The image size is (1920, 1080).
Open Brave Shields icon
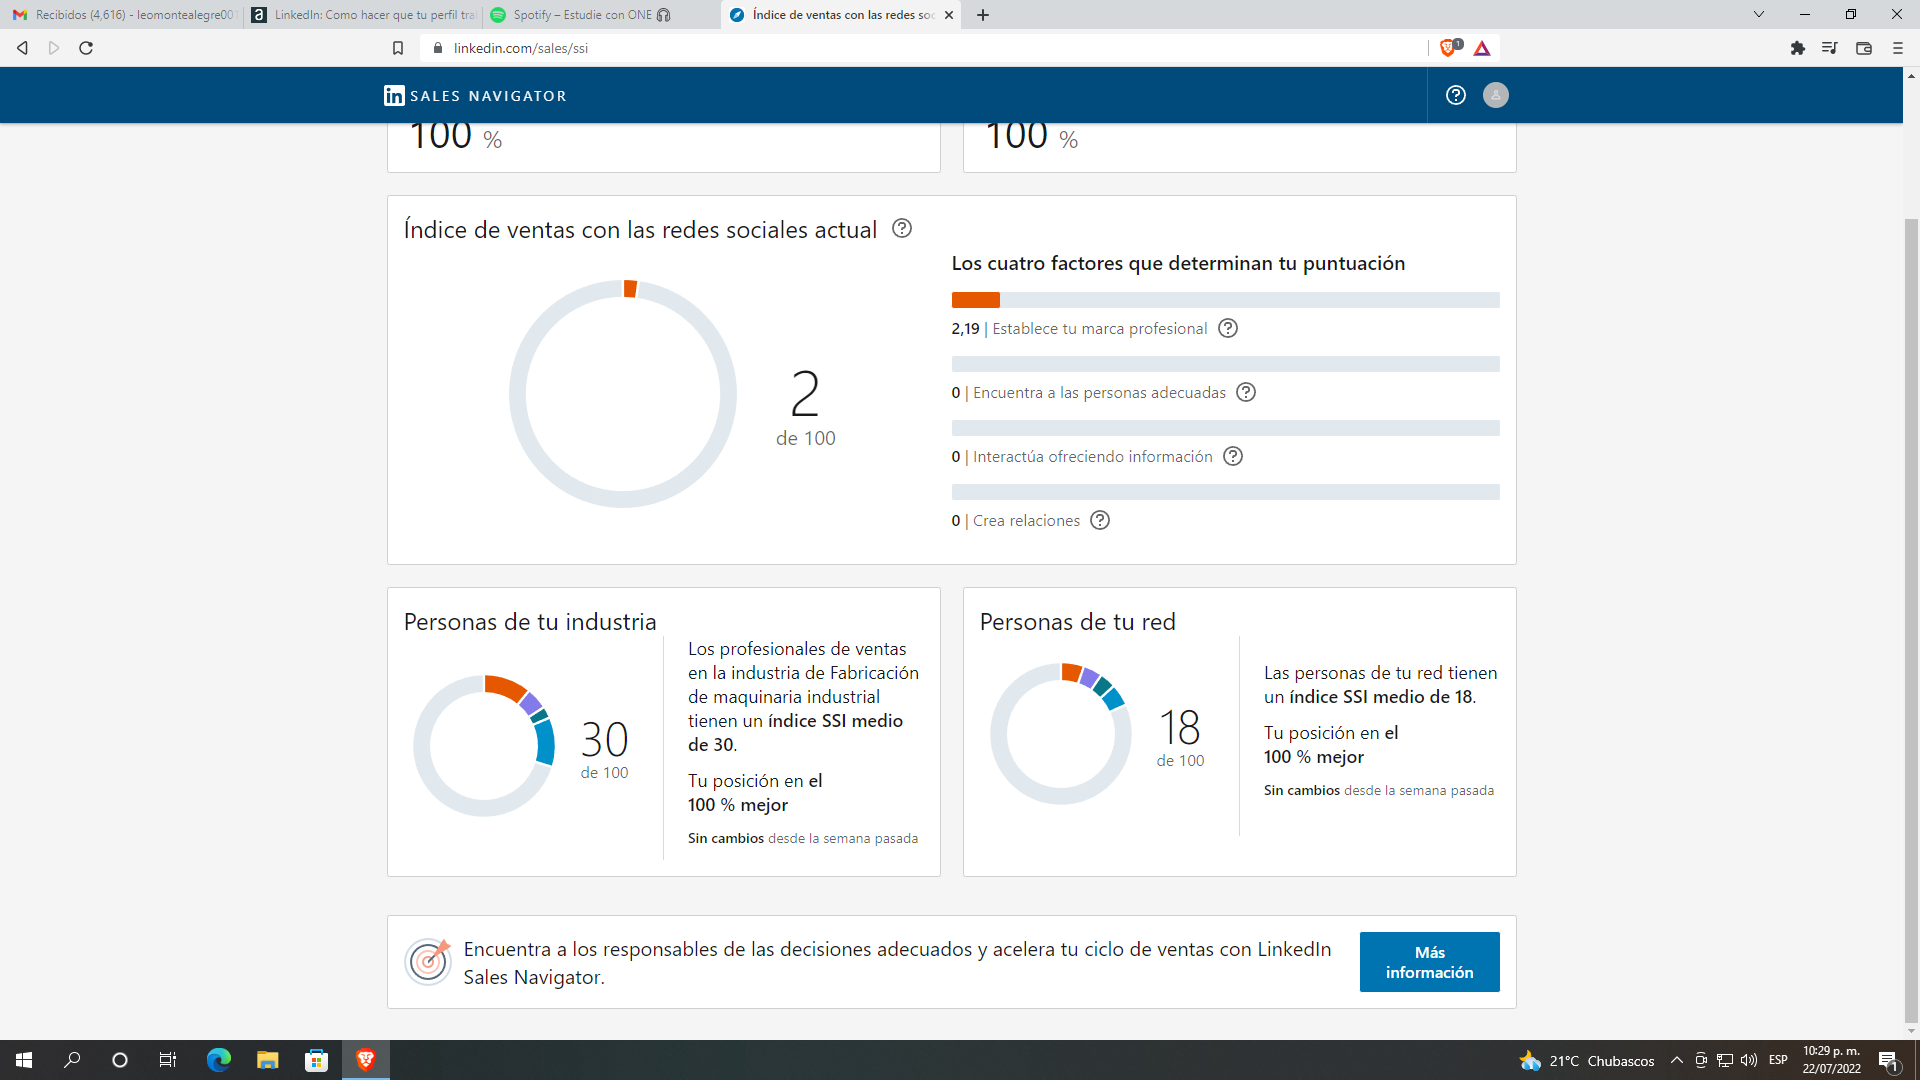(1449, 48)
